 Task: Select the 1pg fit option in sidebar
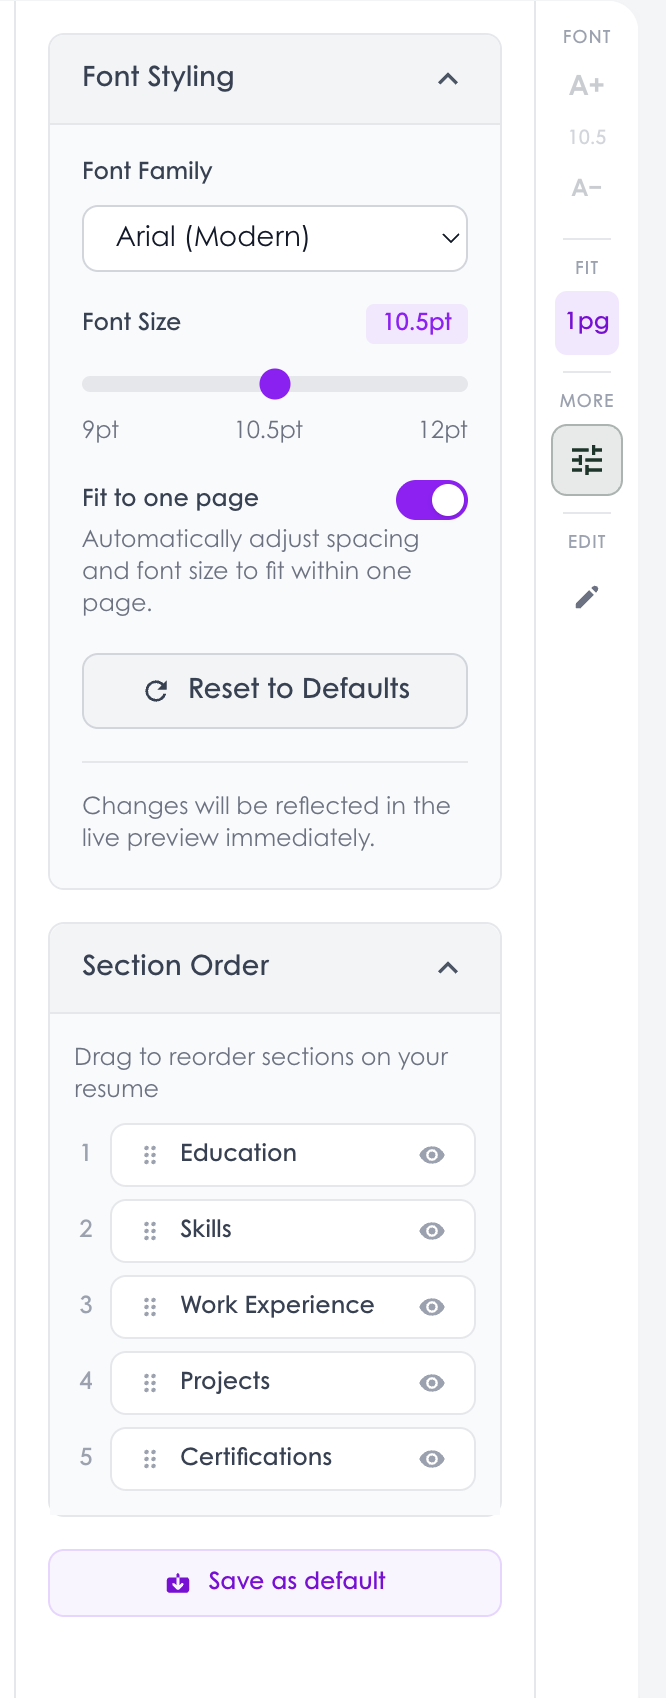pos(586,322)
